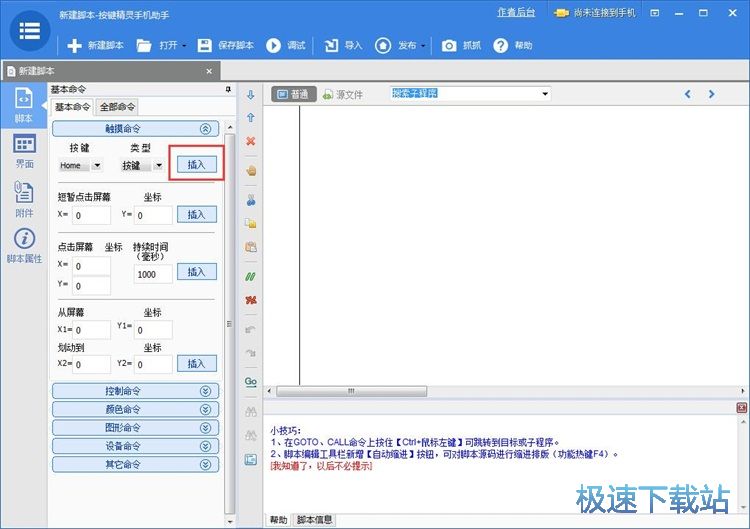Viewport: 750px width, 529px height.
Task: Click the 抓抓 camera icon
Action: [449, 45]
